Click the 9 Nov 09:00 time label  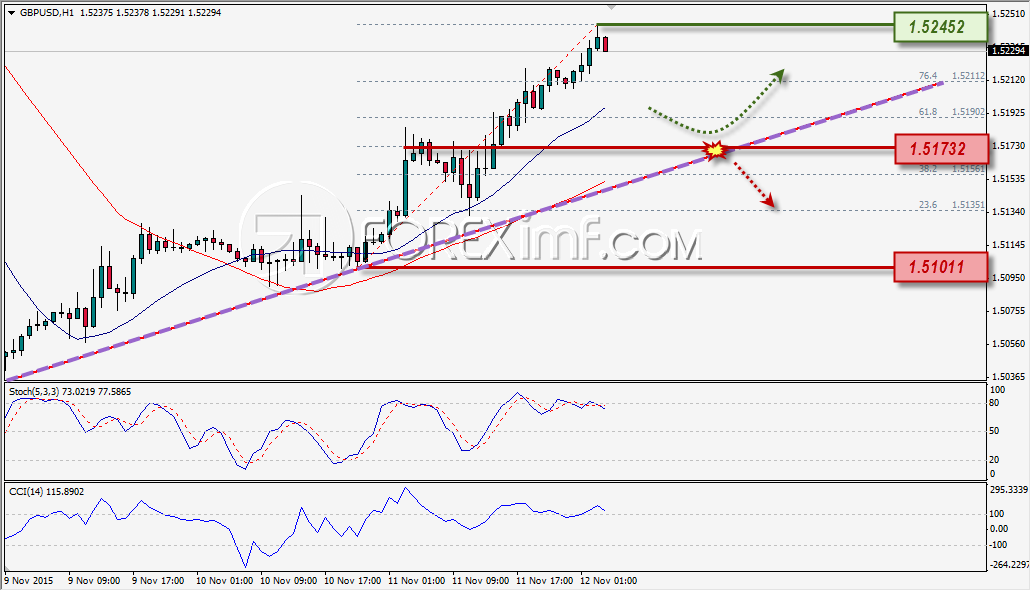[94, 581]
